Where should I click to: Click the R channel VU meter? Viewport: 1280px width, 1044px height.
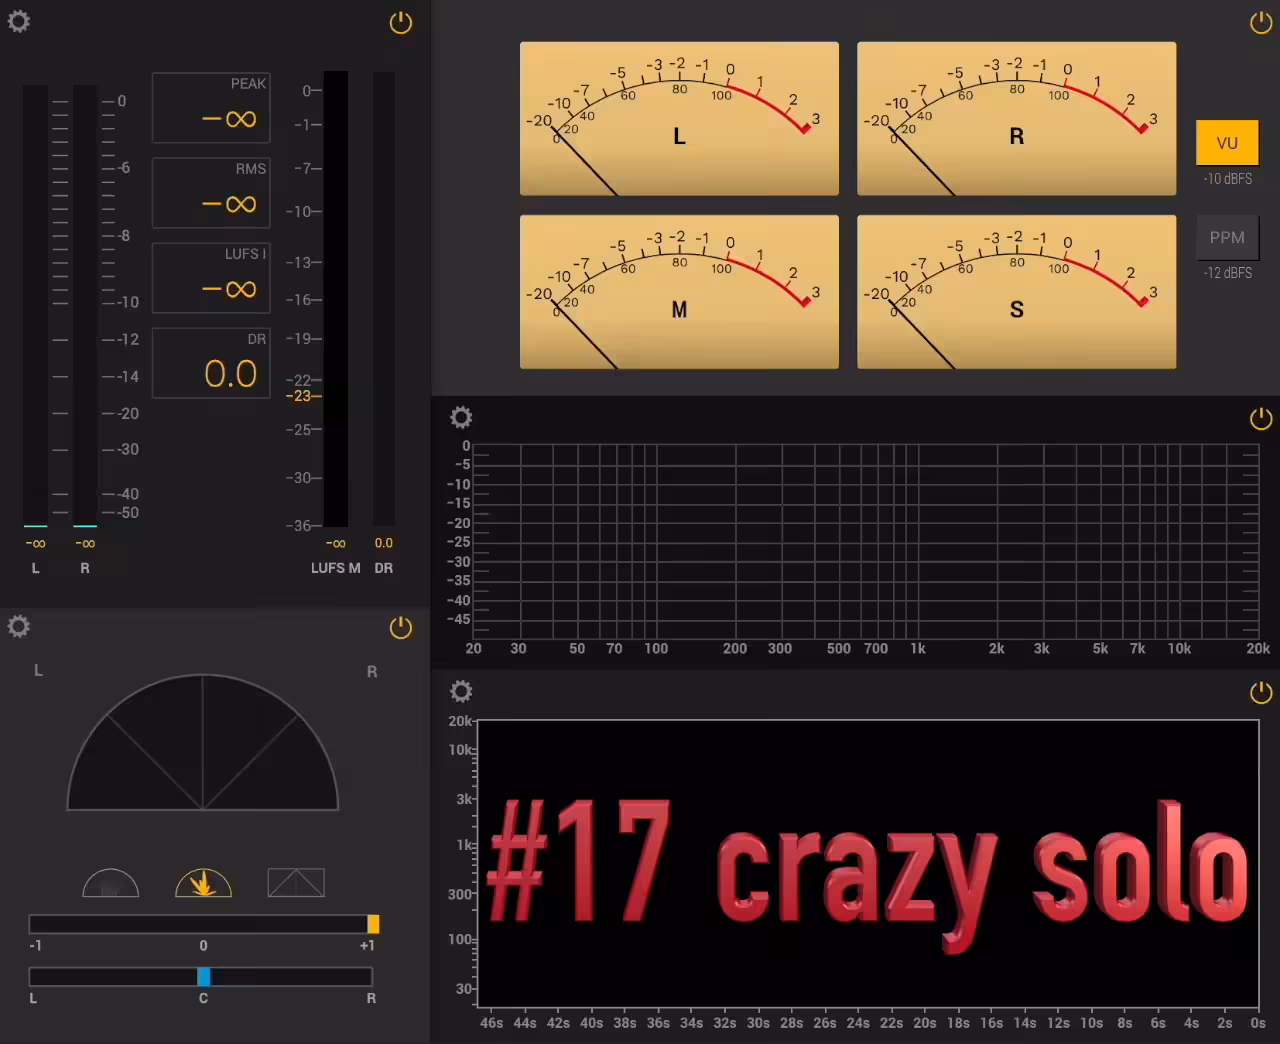click(x=1017, y=119)
